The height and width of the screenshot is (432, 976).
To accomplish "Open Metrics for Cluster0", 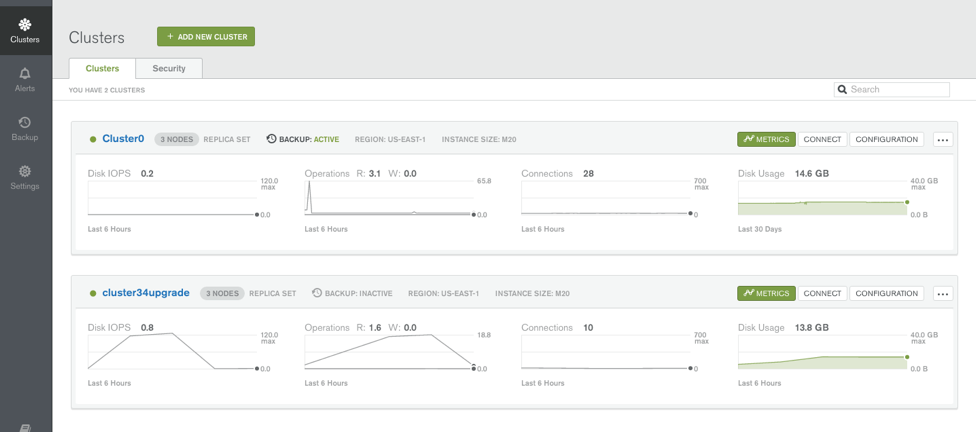I will 766,139.
